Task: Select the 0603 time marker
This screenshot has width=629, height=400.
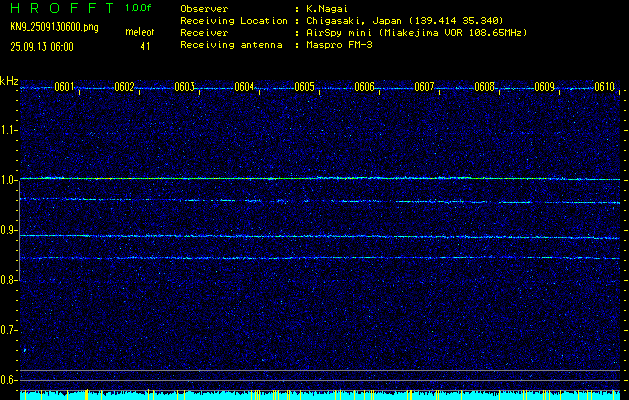Action: point(185,87)
